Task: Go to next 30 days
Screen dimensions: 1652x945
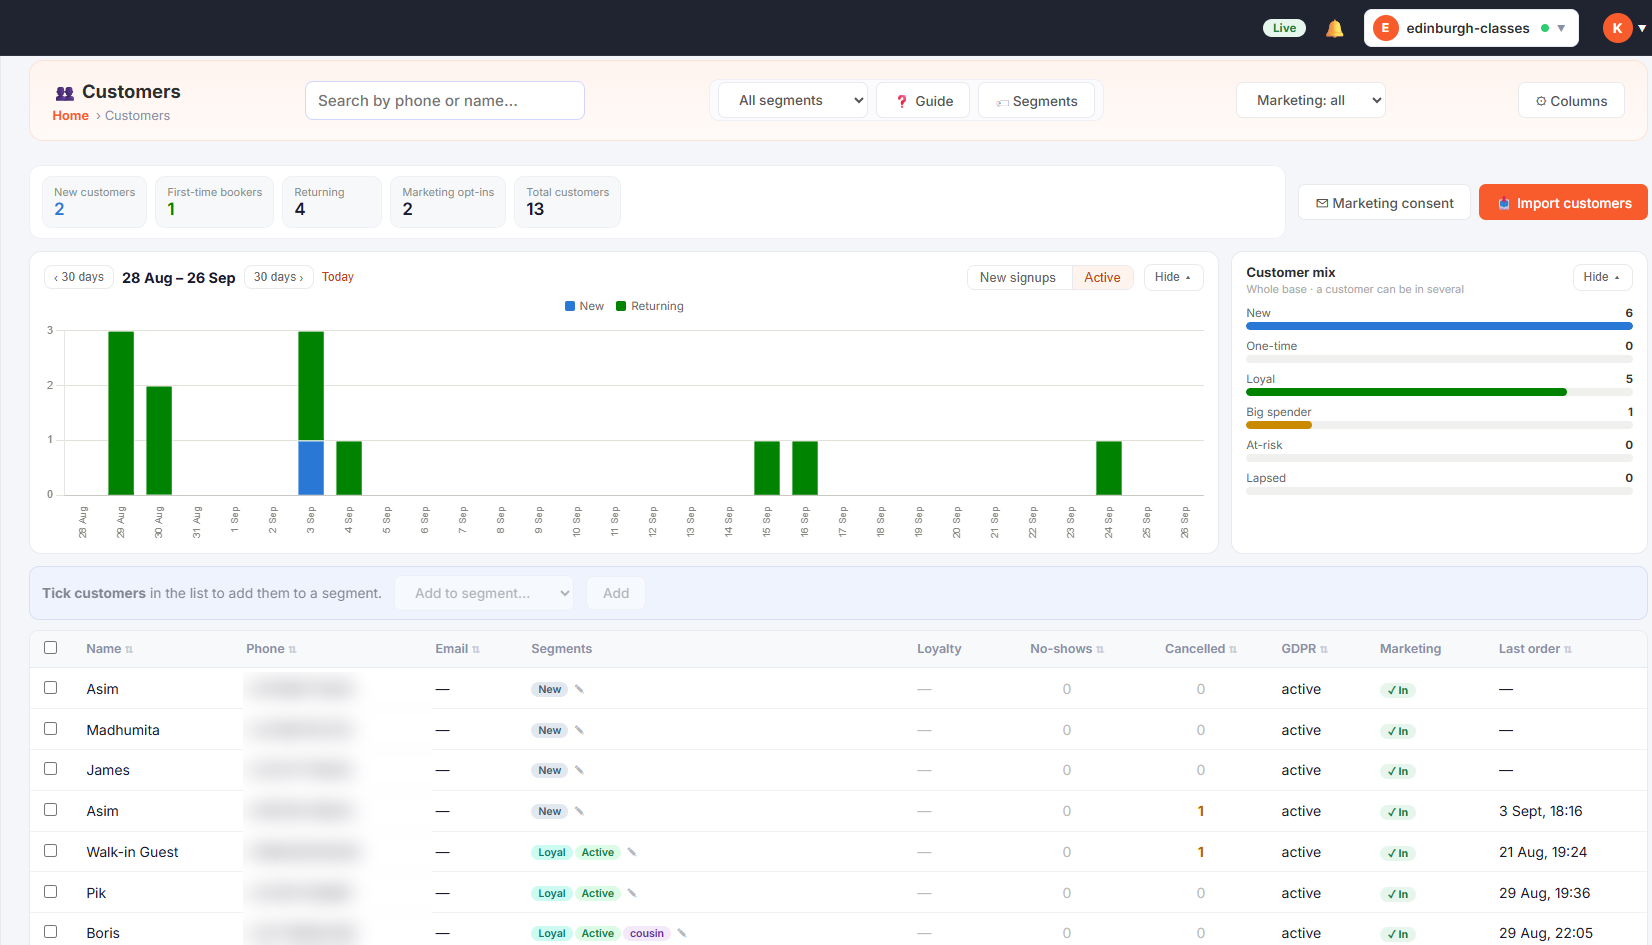Action: pos(279,277)
